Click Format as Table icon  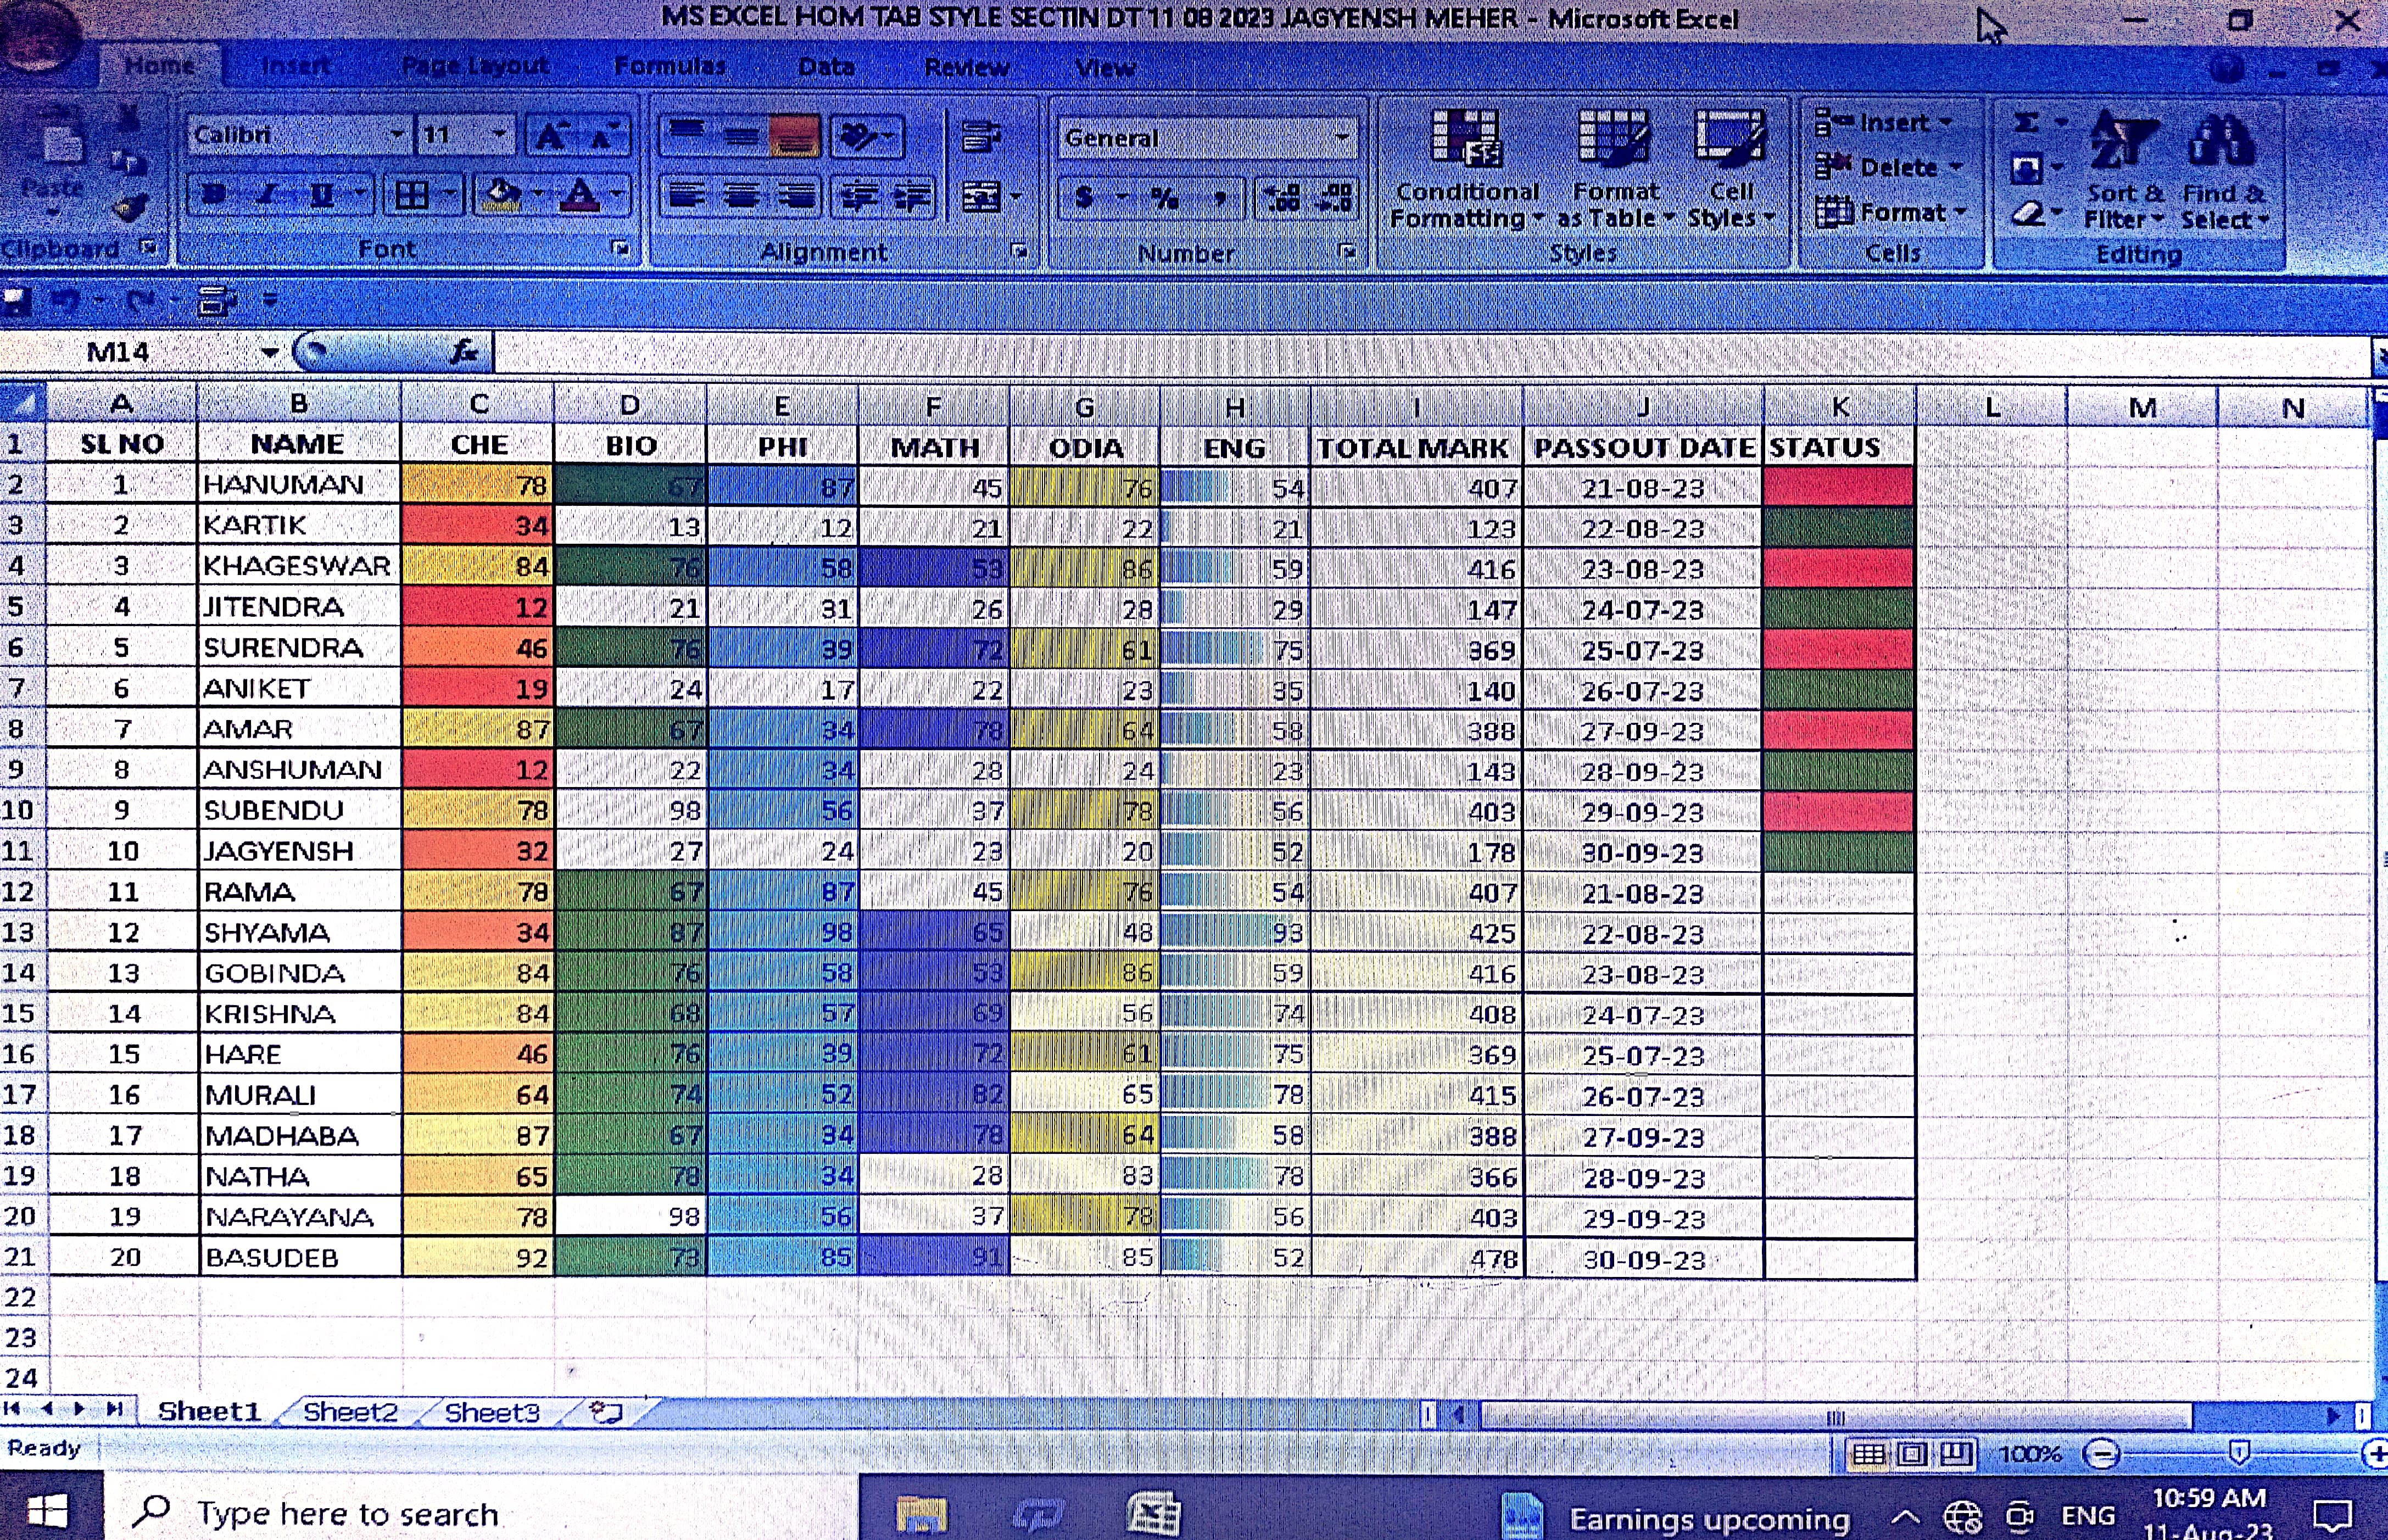tap(1613, 140)
